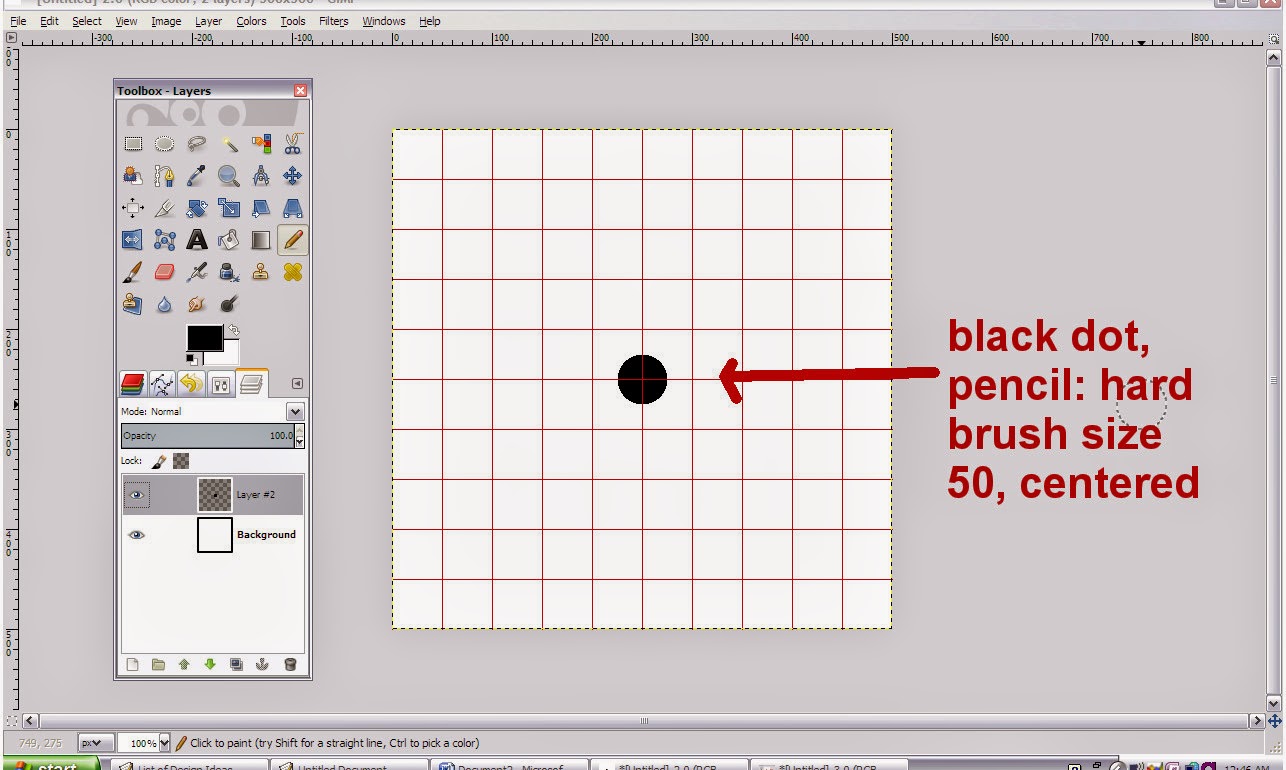Decrease opacity with the stepper arrow
Image resolution: width=1286 pixels, height=770 pixels.
click(x=300, y=441)
